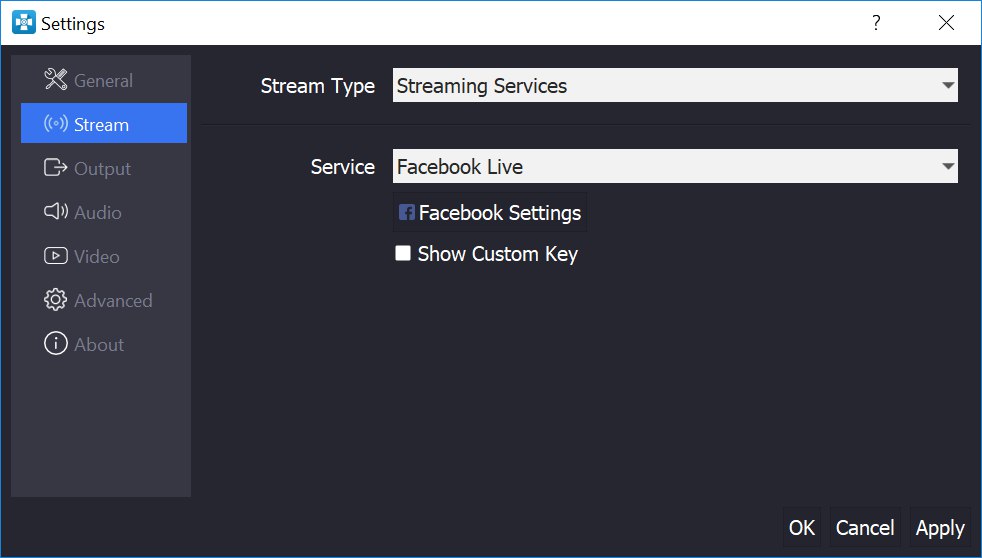Open the Facebook Live service combo box

pos(675,166)
